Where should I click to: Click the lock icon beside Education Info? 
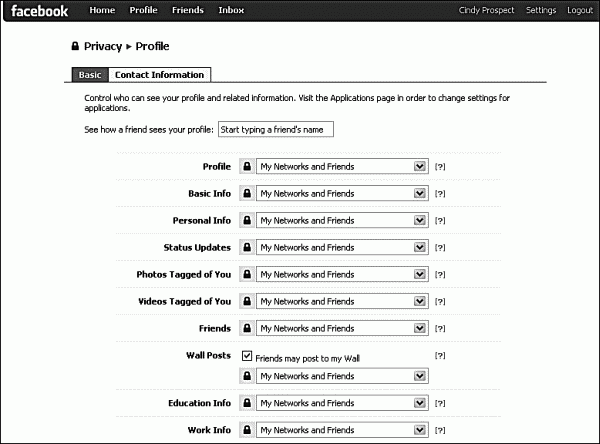(246, 403)
